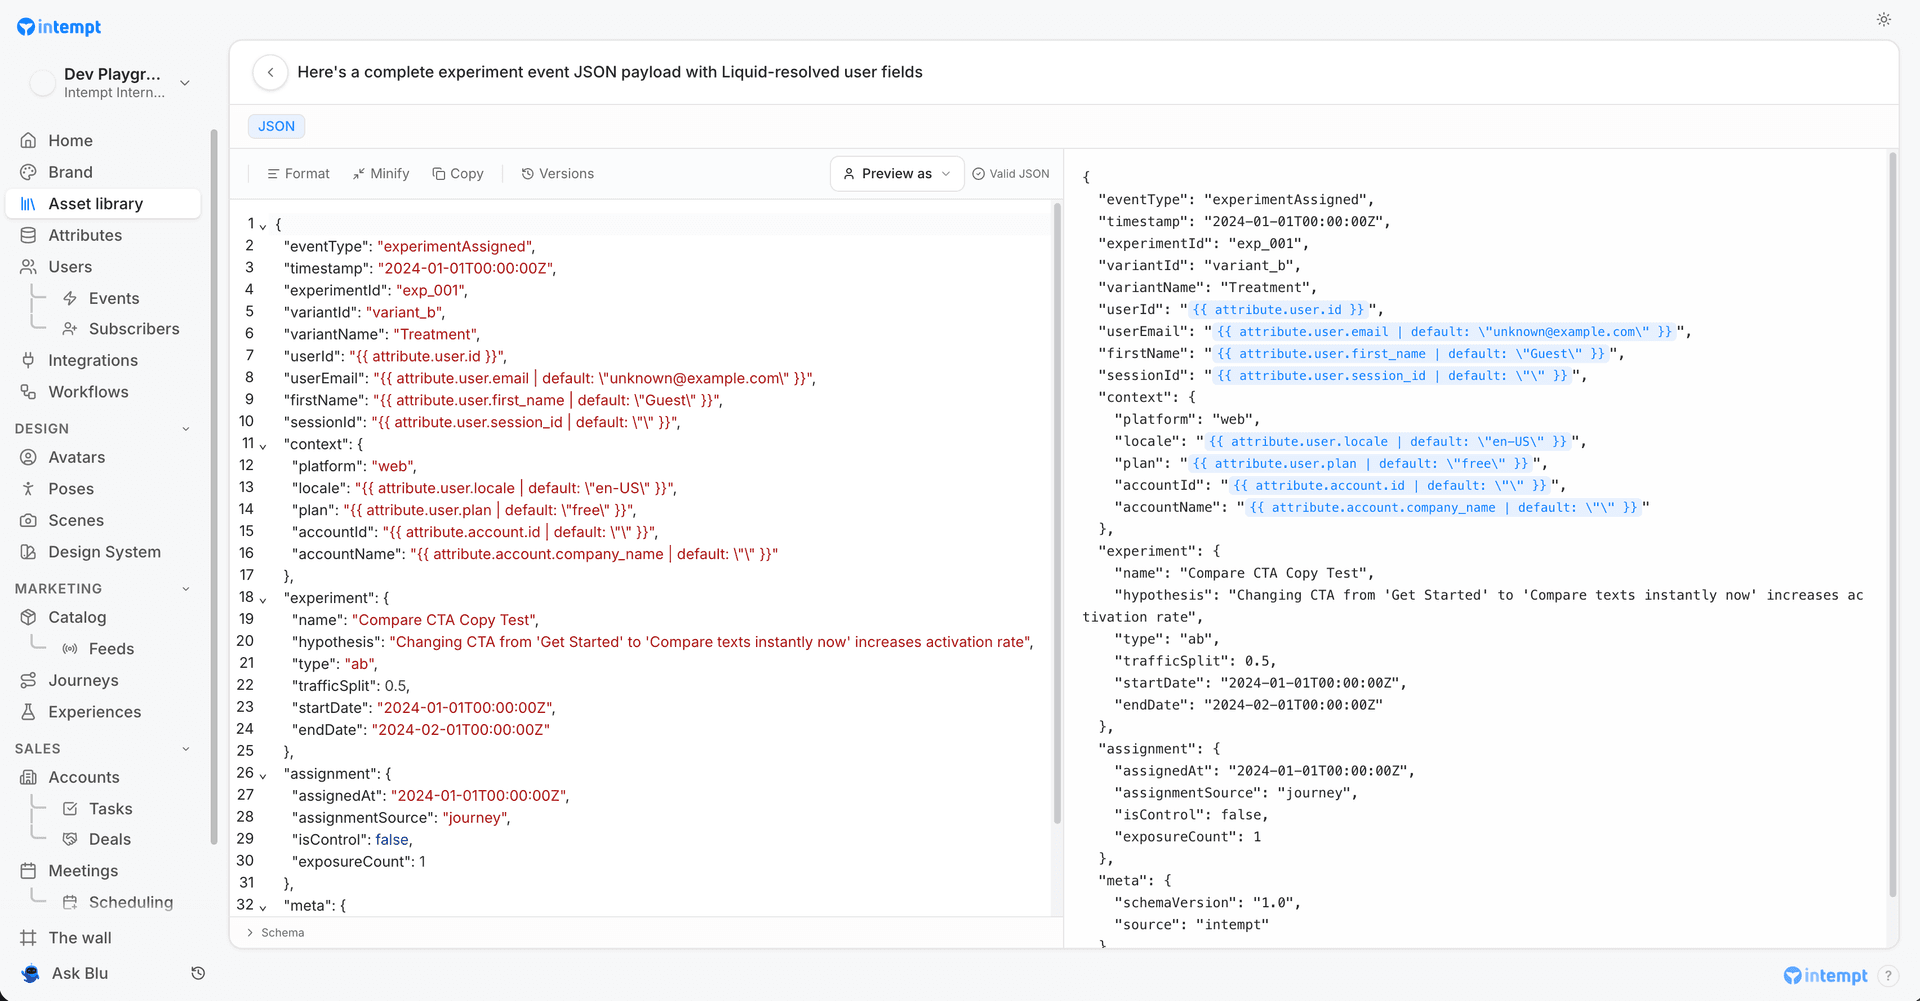The width and height of the screenshot is (1920, 1001).
Task: Open Avatars in Design section
Action: (x=103, y=457)
